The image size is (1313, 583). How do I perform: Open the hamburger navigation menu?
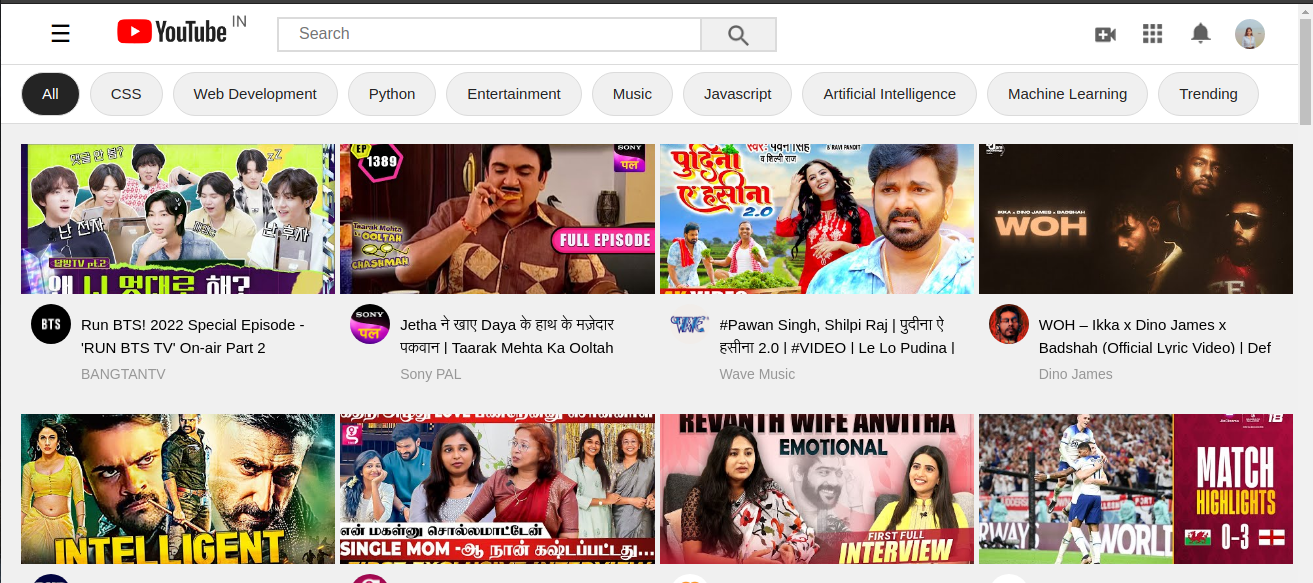pos(60,33)
